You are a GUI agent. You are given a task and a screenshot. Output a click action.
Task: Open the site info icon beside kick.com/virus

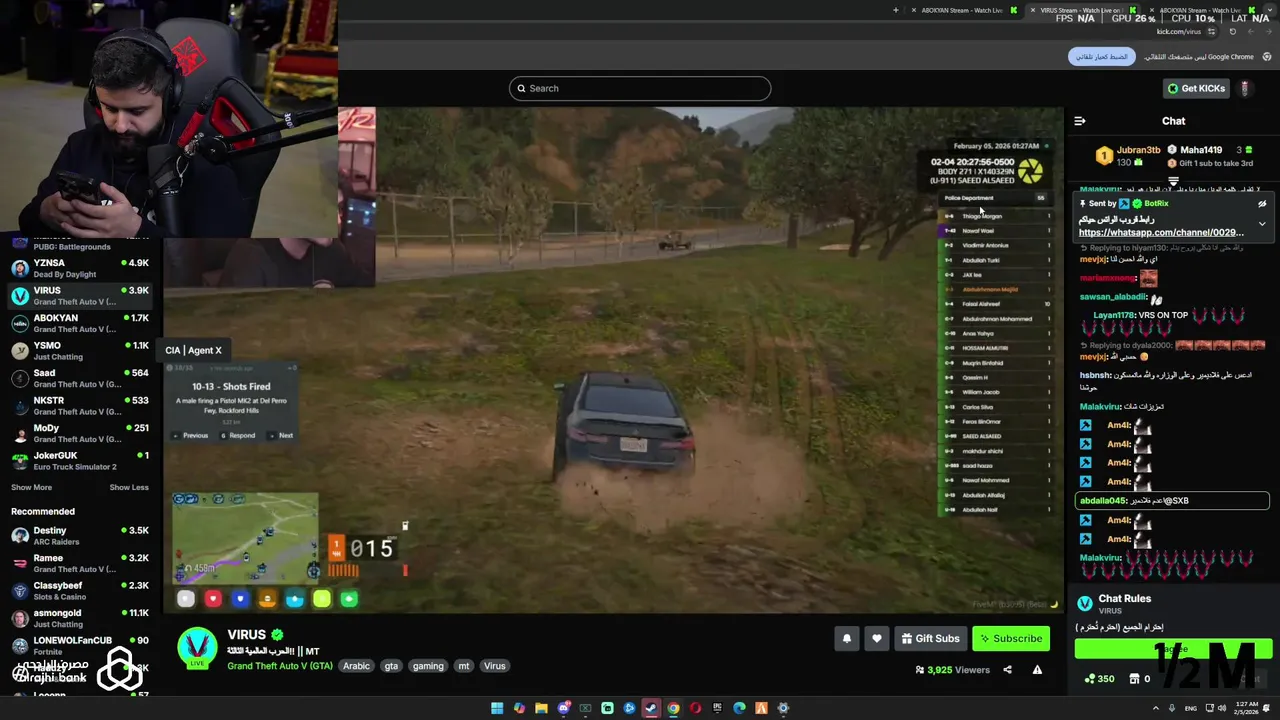click(x=1211, y=31)
